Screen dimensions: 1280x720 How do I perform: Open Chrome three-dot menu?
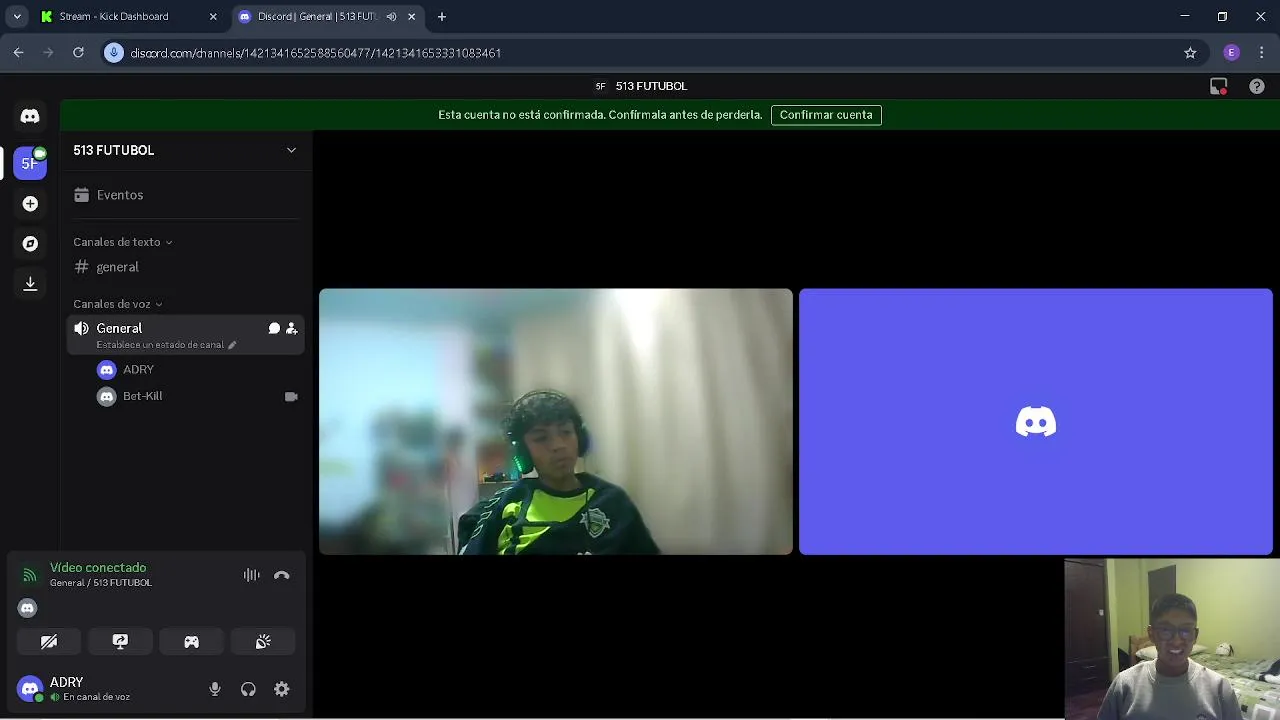[x=1262, y=53]
